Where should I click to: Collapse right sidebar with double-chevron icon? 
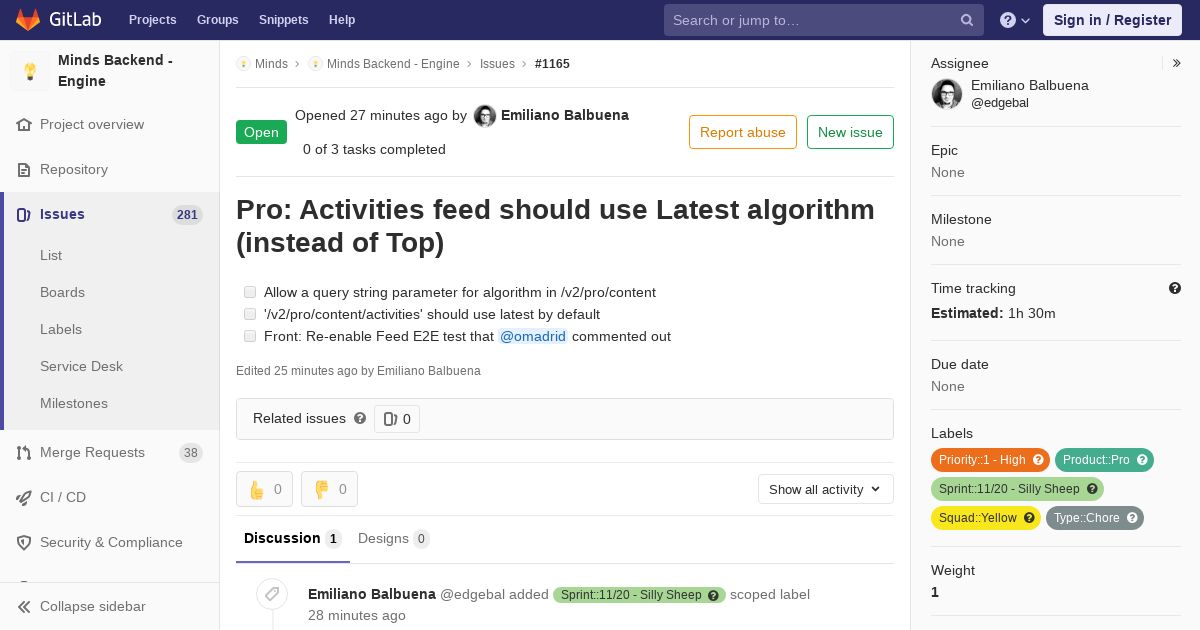click(x=1177, y=63)
